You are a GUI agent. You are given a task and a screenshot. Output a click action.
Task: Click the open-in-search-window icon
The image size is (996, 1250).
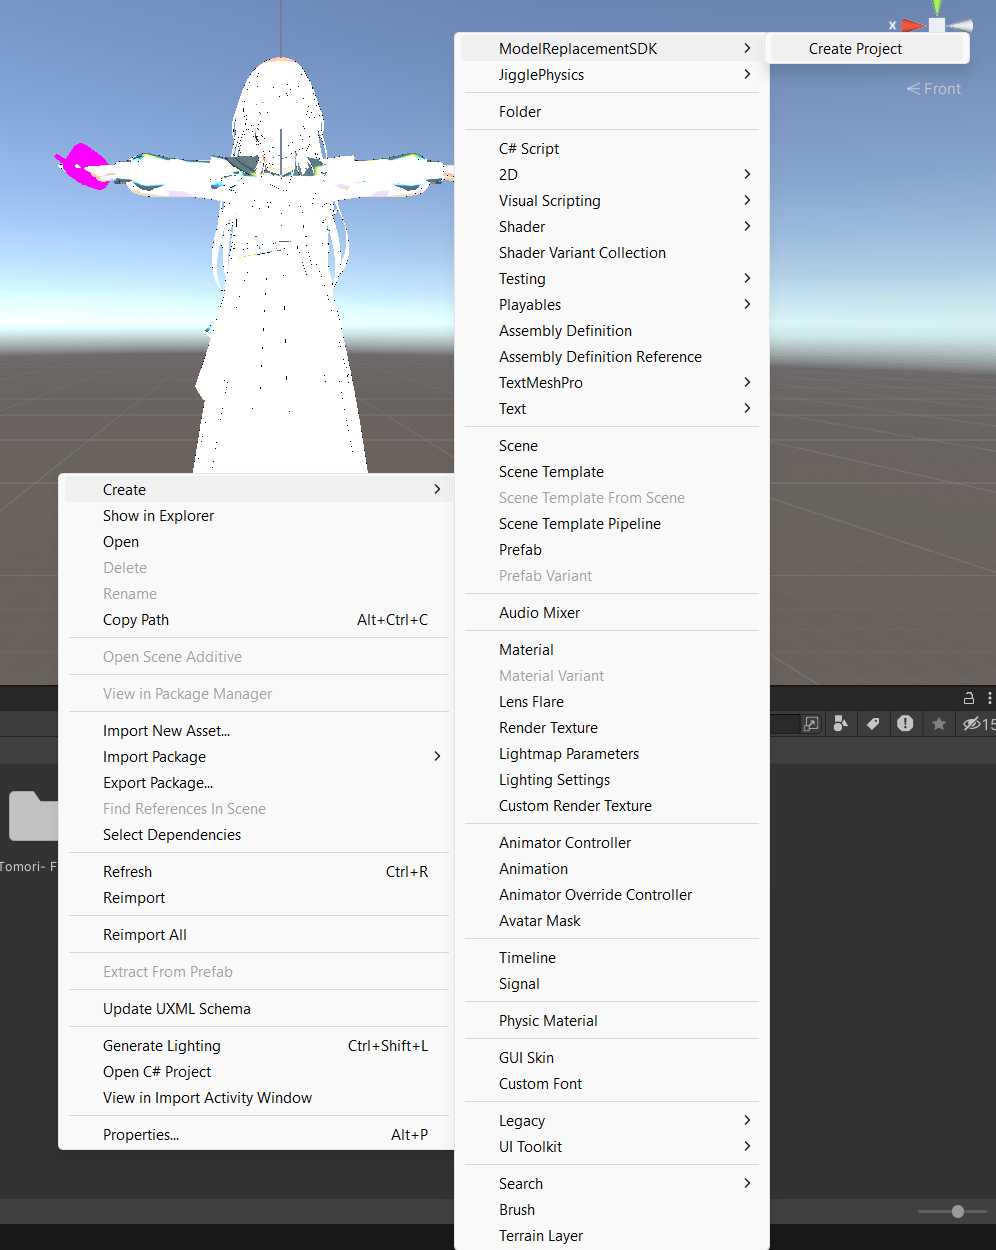click(x=811, y=723)
